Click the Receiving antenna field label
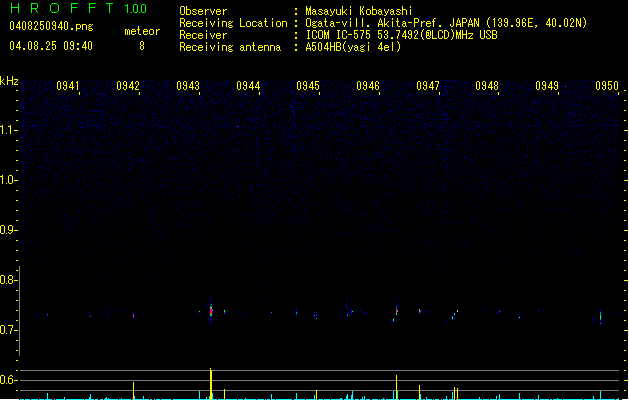 point(230,47)
